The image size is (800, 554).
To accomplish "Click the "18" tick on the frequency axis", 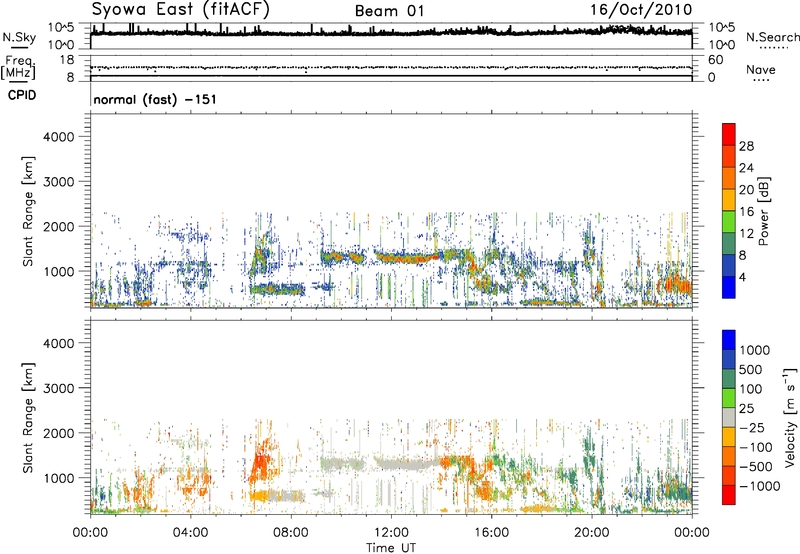I will point(67,60).
